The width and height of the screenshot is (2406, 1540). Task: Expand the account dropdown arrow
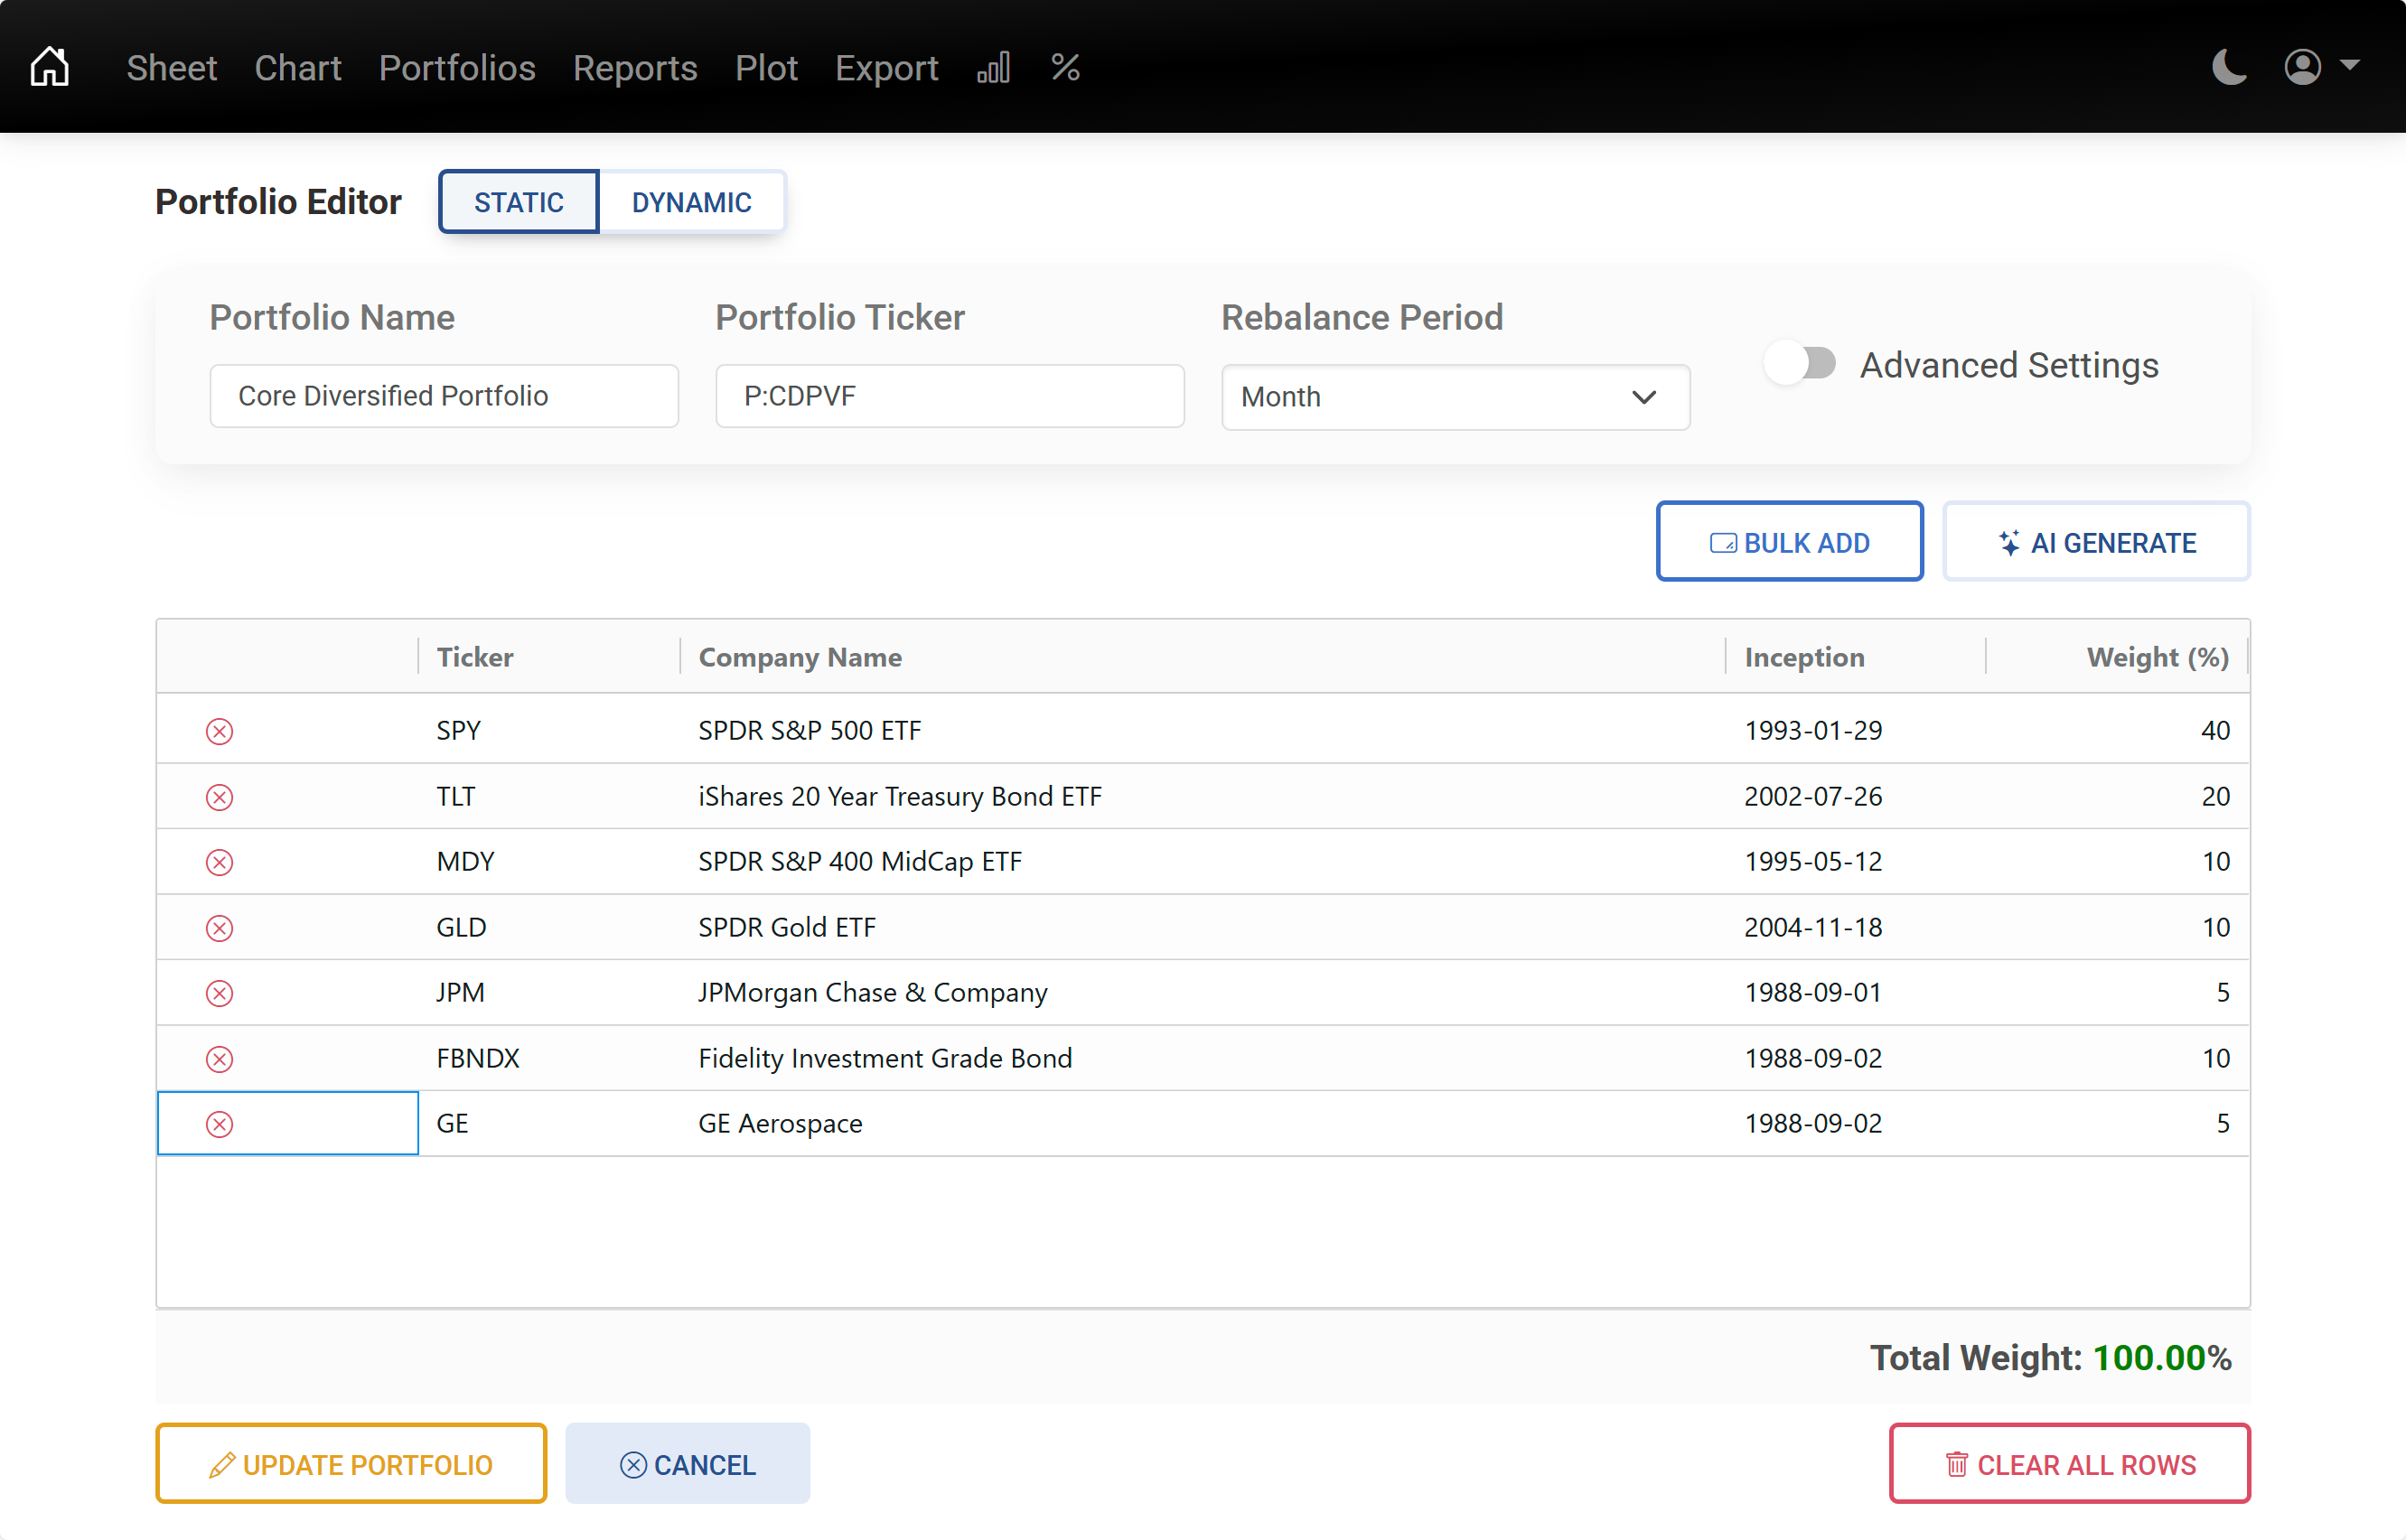point(2352,66)
